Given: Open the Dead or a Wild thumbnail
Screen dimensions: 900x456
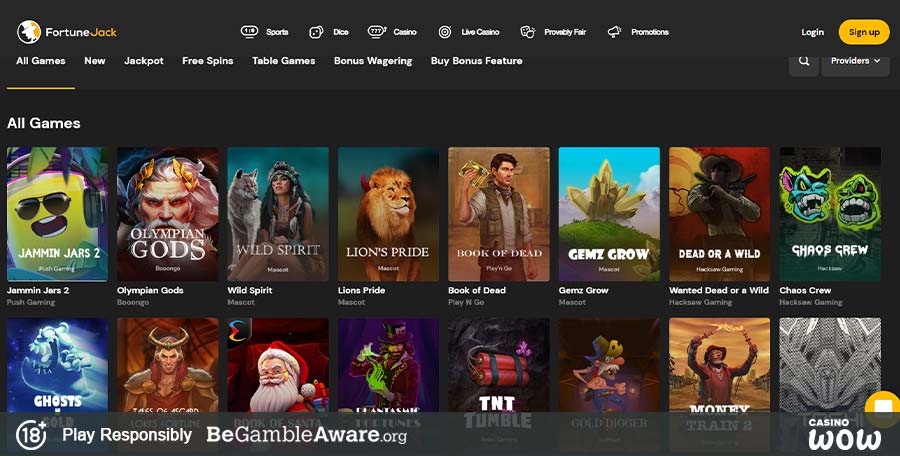Looking at the screenshot, I should tap(720, 214).
